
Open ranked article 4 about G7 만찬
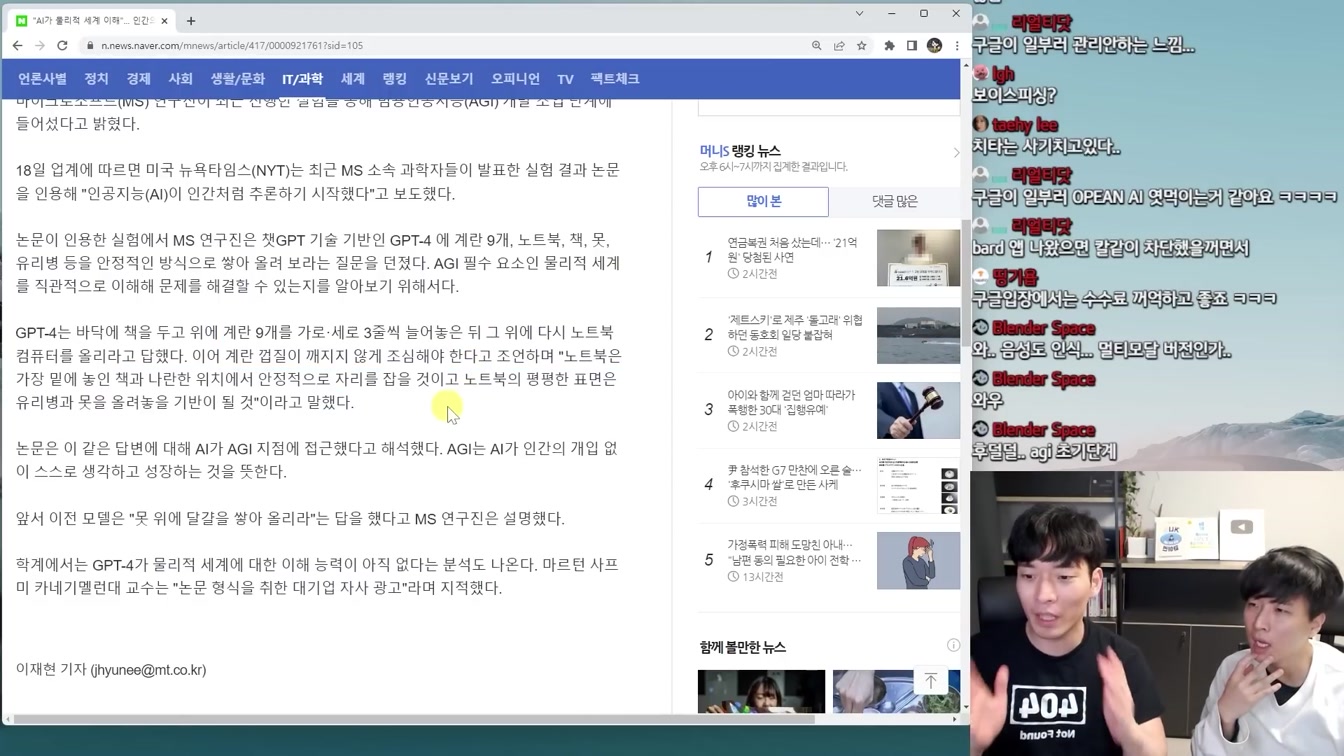click(794, 477)
